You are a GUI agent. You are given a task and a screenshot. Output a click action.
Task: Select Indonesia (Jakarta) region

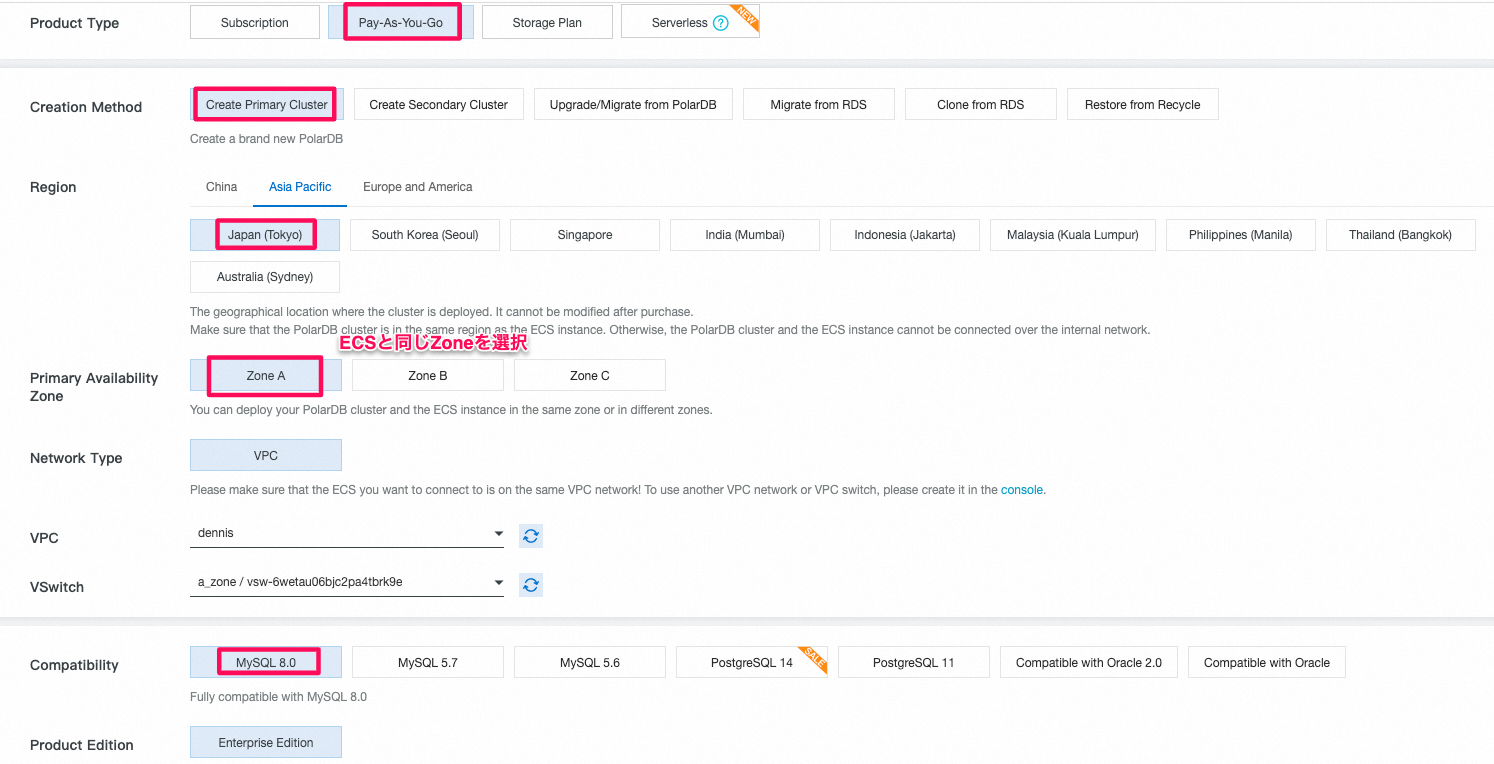coord(905,235)
